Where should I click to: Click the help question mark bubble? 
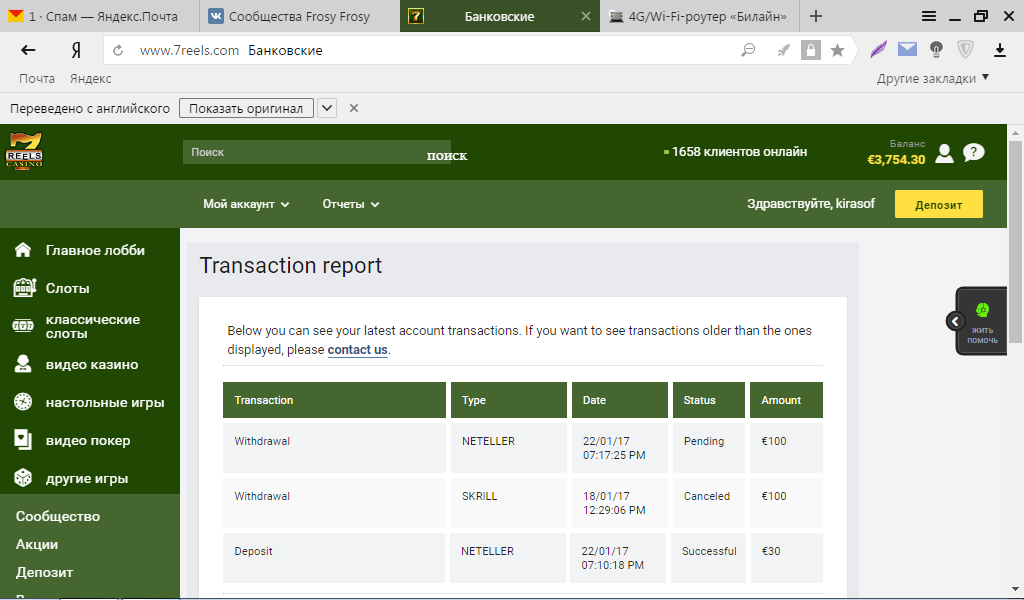973,153
